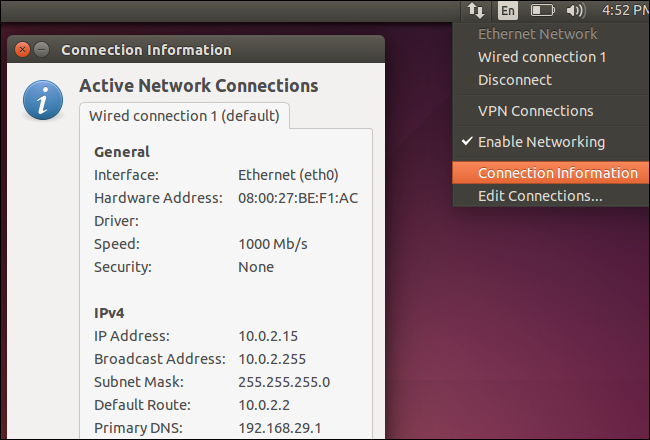Select the Wired connection 1 (default) tab

point(184,116)
